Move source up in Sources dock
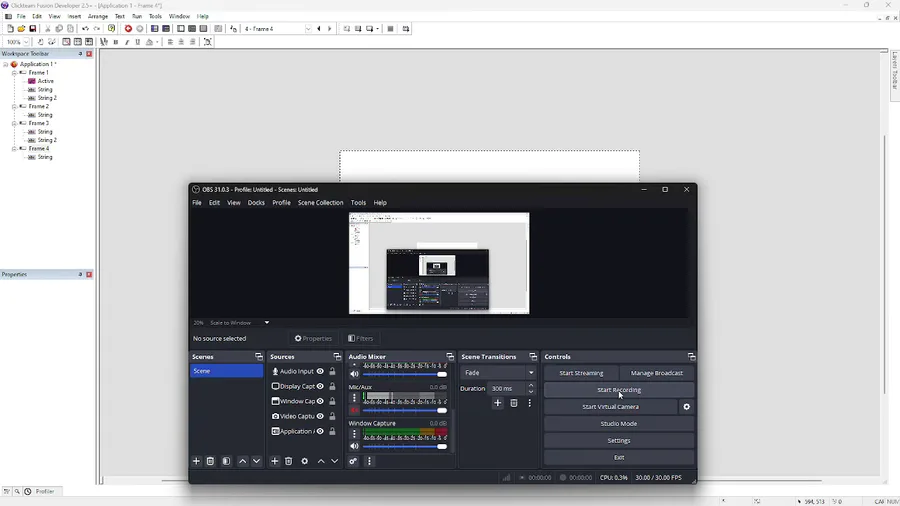The height and width of the screenshot is (506, 900). pos(321,461)
